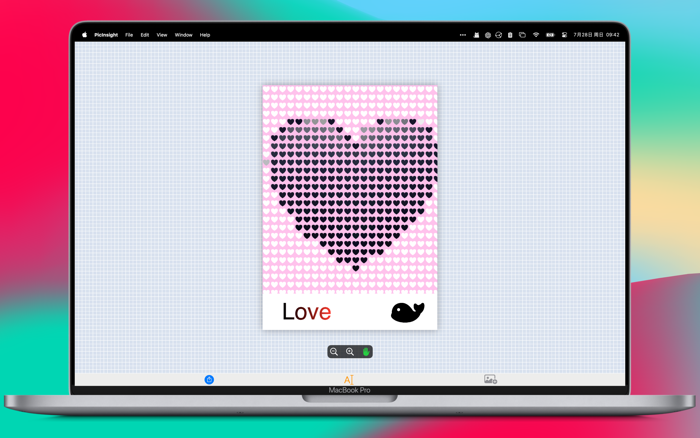Click the trash-shaped menu bar icon
This screenshot has width=700, height=438.
[x=510, y=35]
